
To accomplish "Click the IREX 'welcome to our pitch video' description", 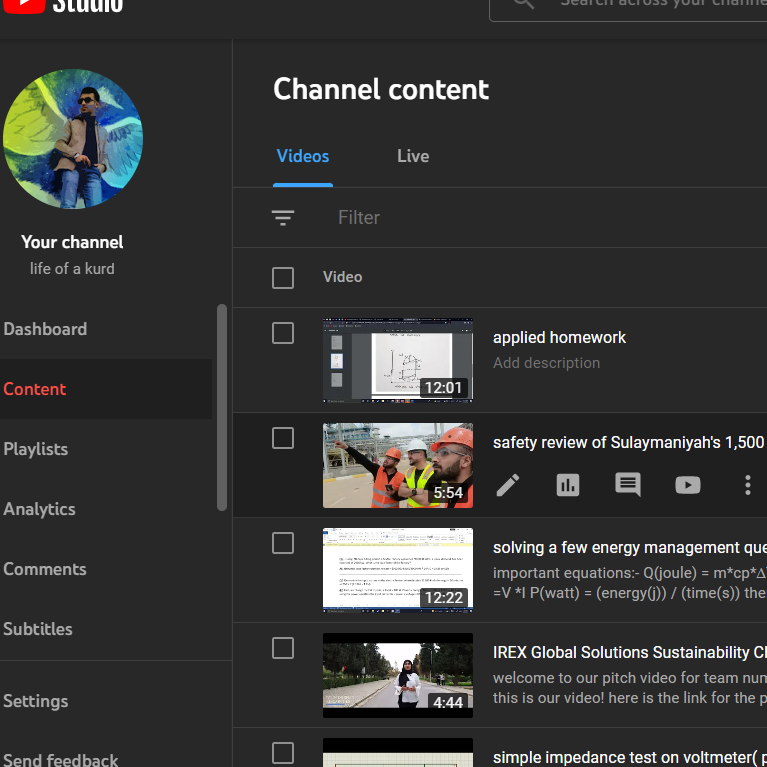I will pyautogui.click(x=630, y=688).
